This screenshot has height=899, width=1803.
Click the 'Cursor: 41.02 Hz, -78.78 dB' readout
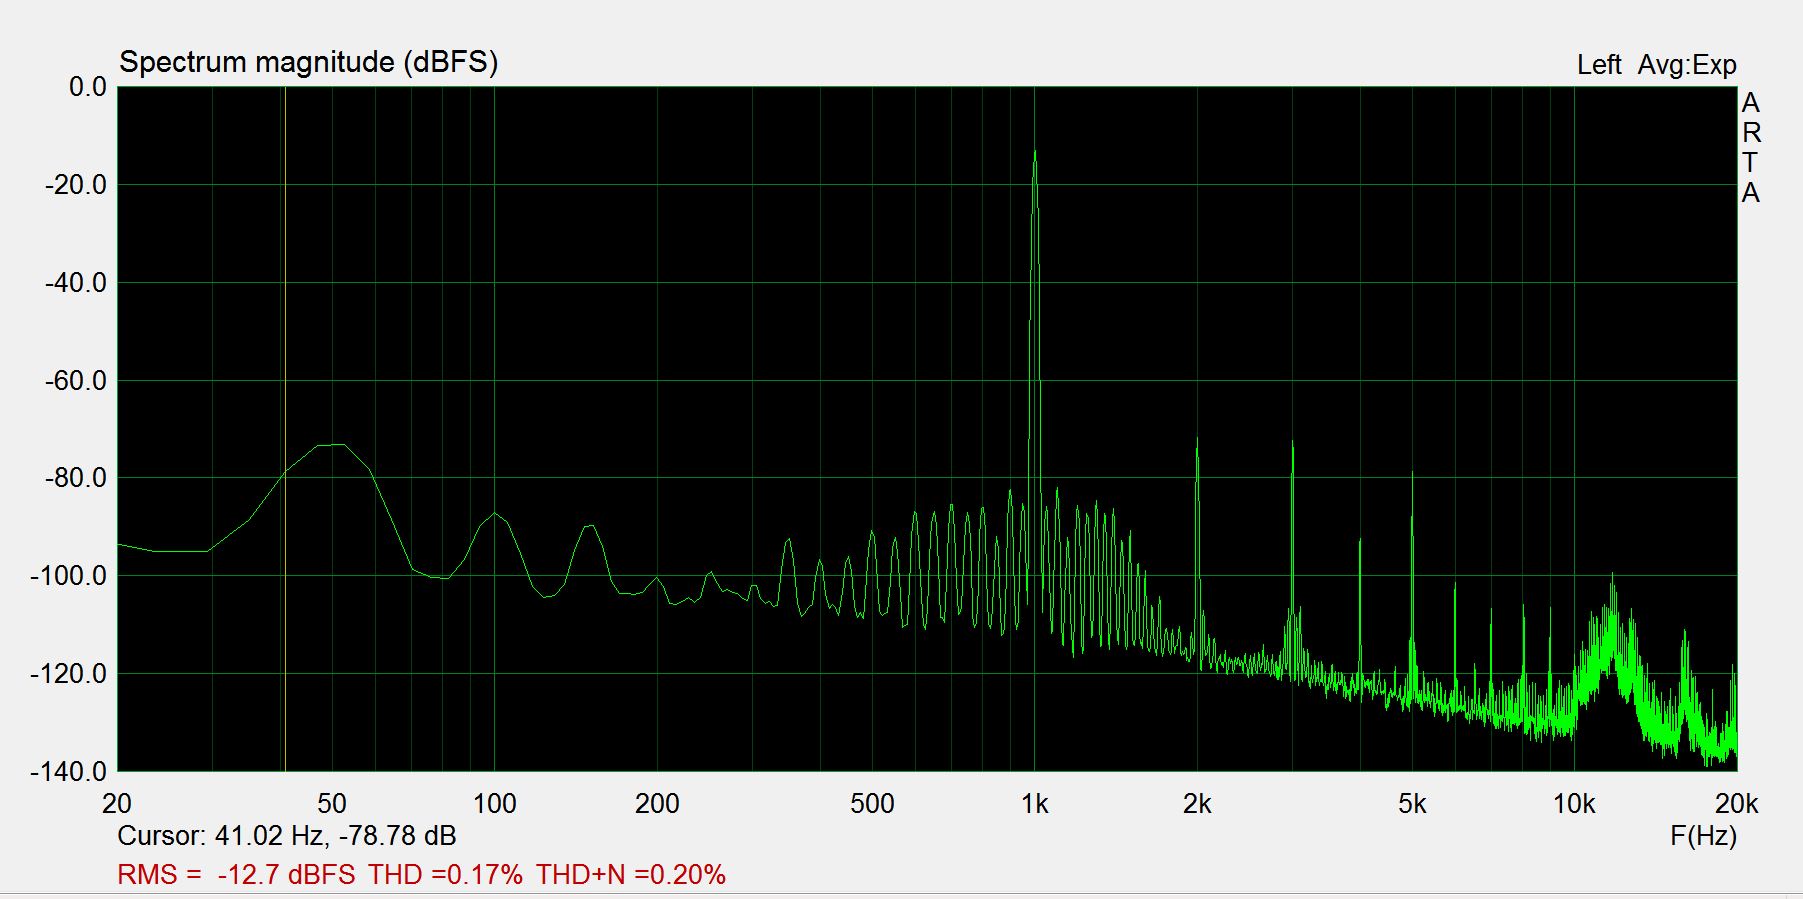pyautogui.click(x=287, y=836)
